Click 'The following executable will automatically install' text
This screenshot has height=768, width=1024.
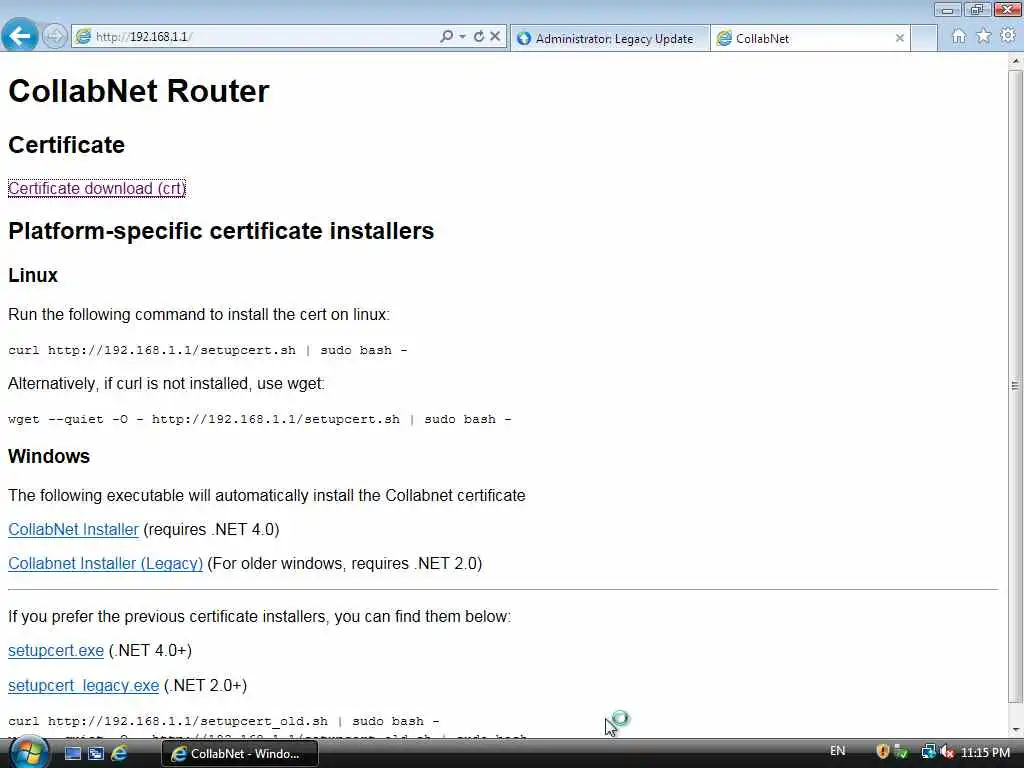(266, 496)
